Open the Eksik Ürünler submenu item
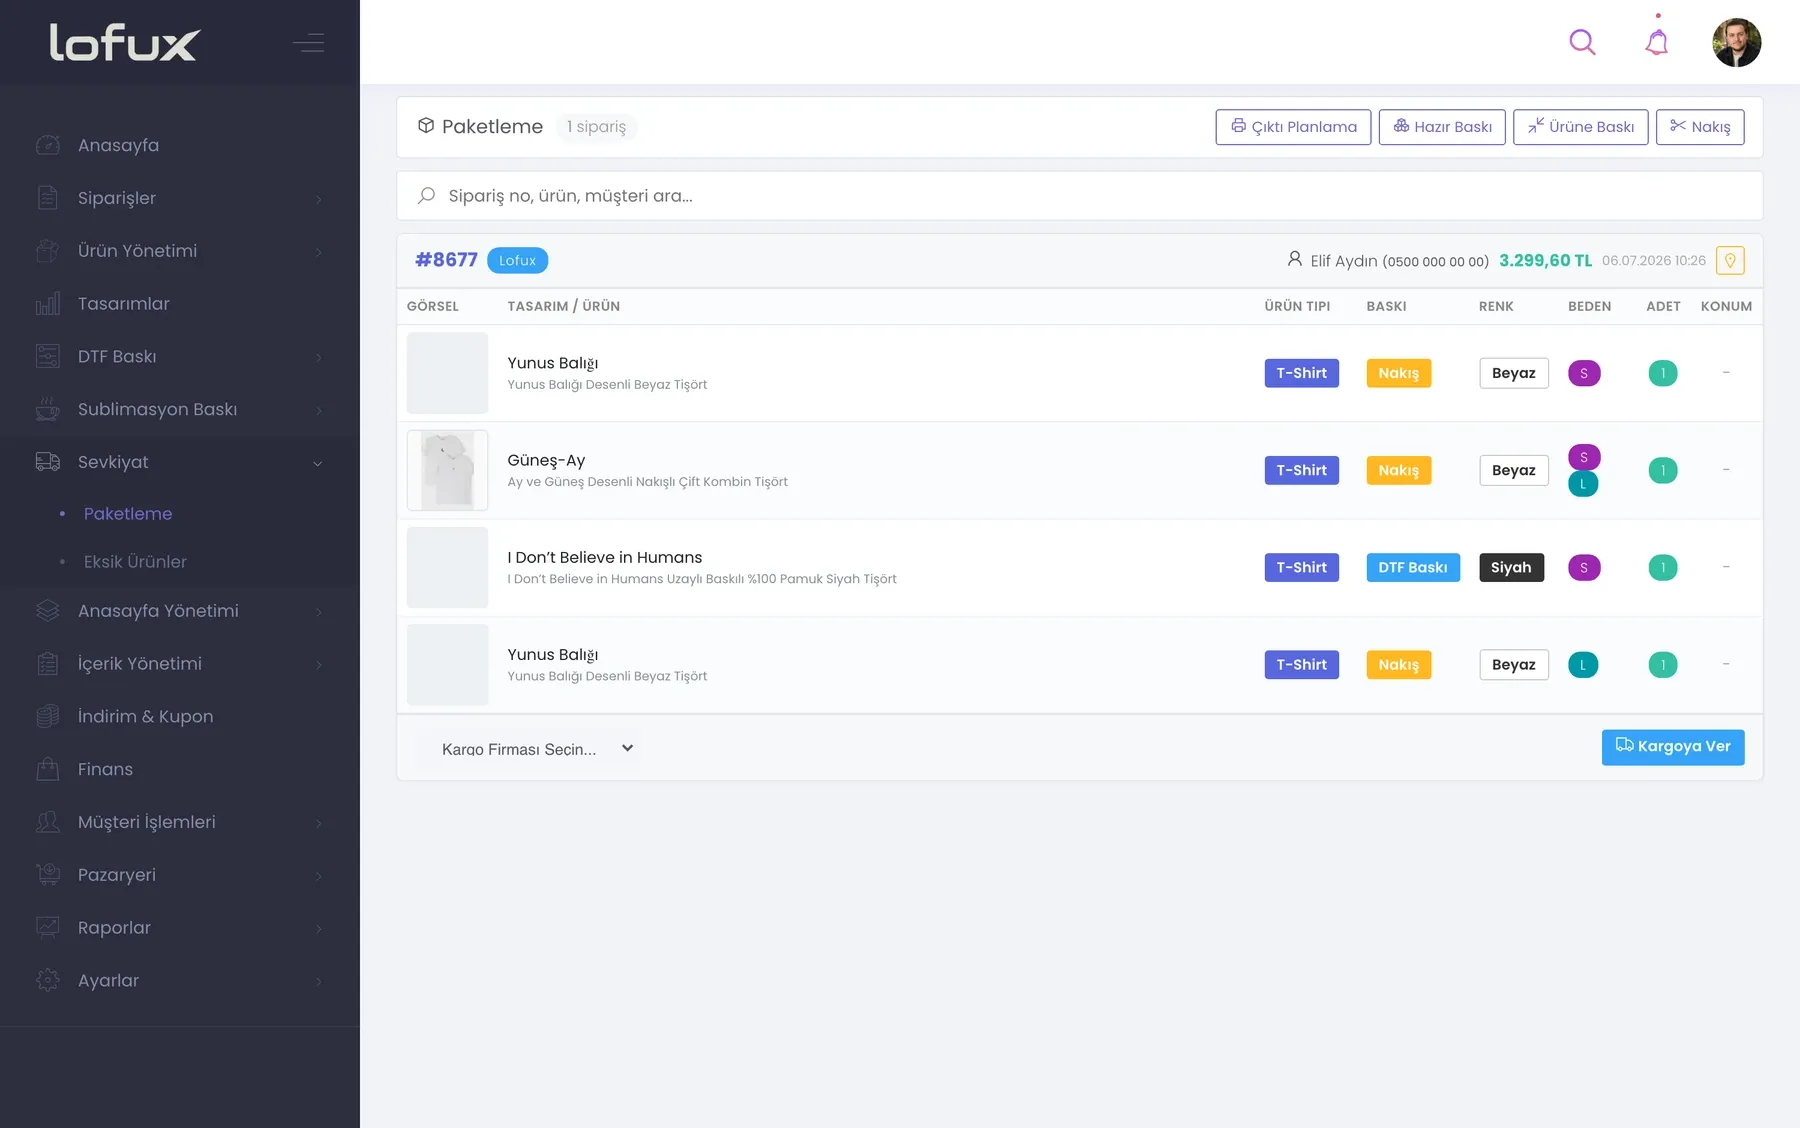This screenshot has height=1128, width=1800. click(135, 562)
